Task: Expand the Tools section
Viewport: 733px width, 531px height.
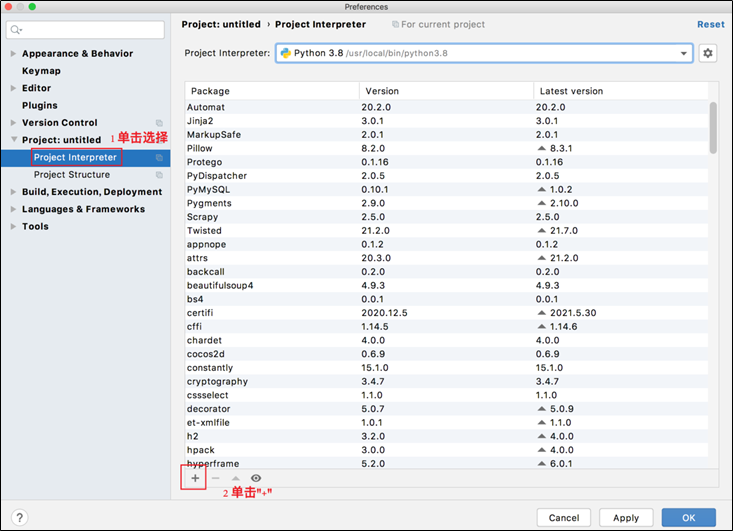Action: click(x=13, y=227)
